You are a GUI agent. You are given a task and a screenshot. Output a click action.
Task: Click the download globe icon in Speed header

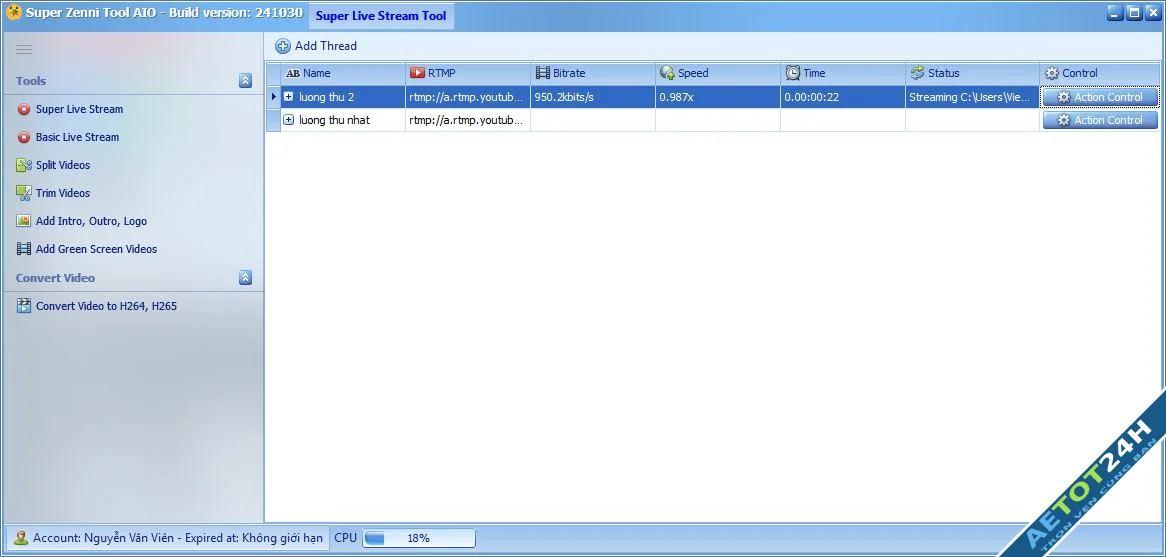667,73
